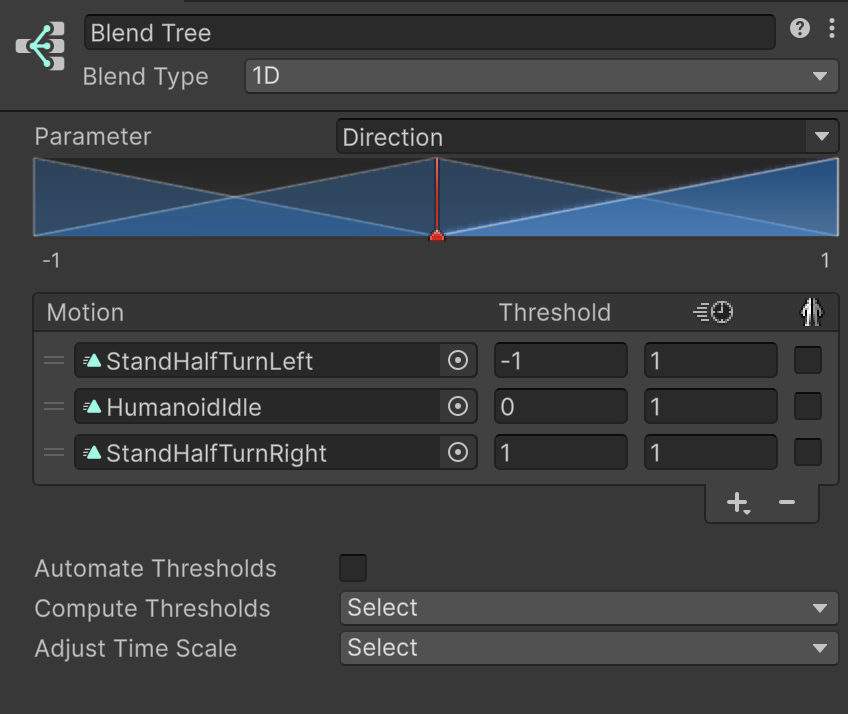848x714 pixels.
Task: Edit threshold field of StandHalfTurnRight
Action: coord(561,452)
